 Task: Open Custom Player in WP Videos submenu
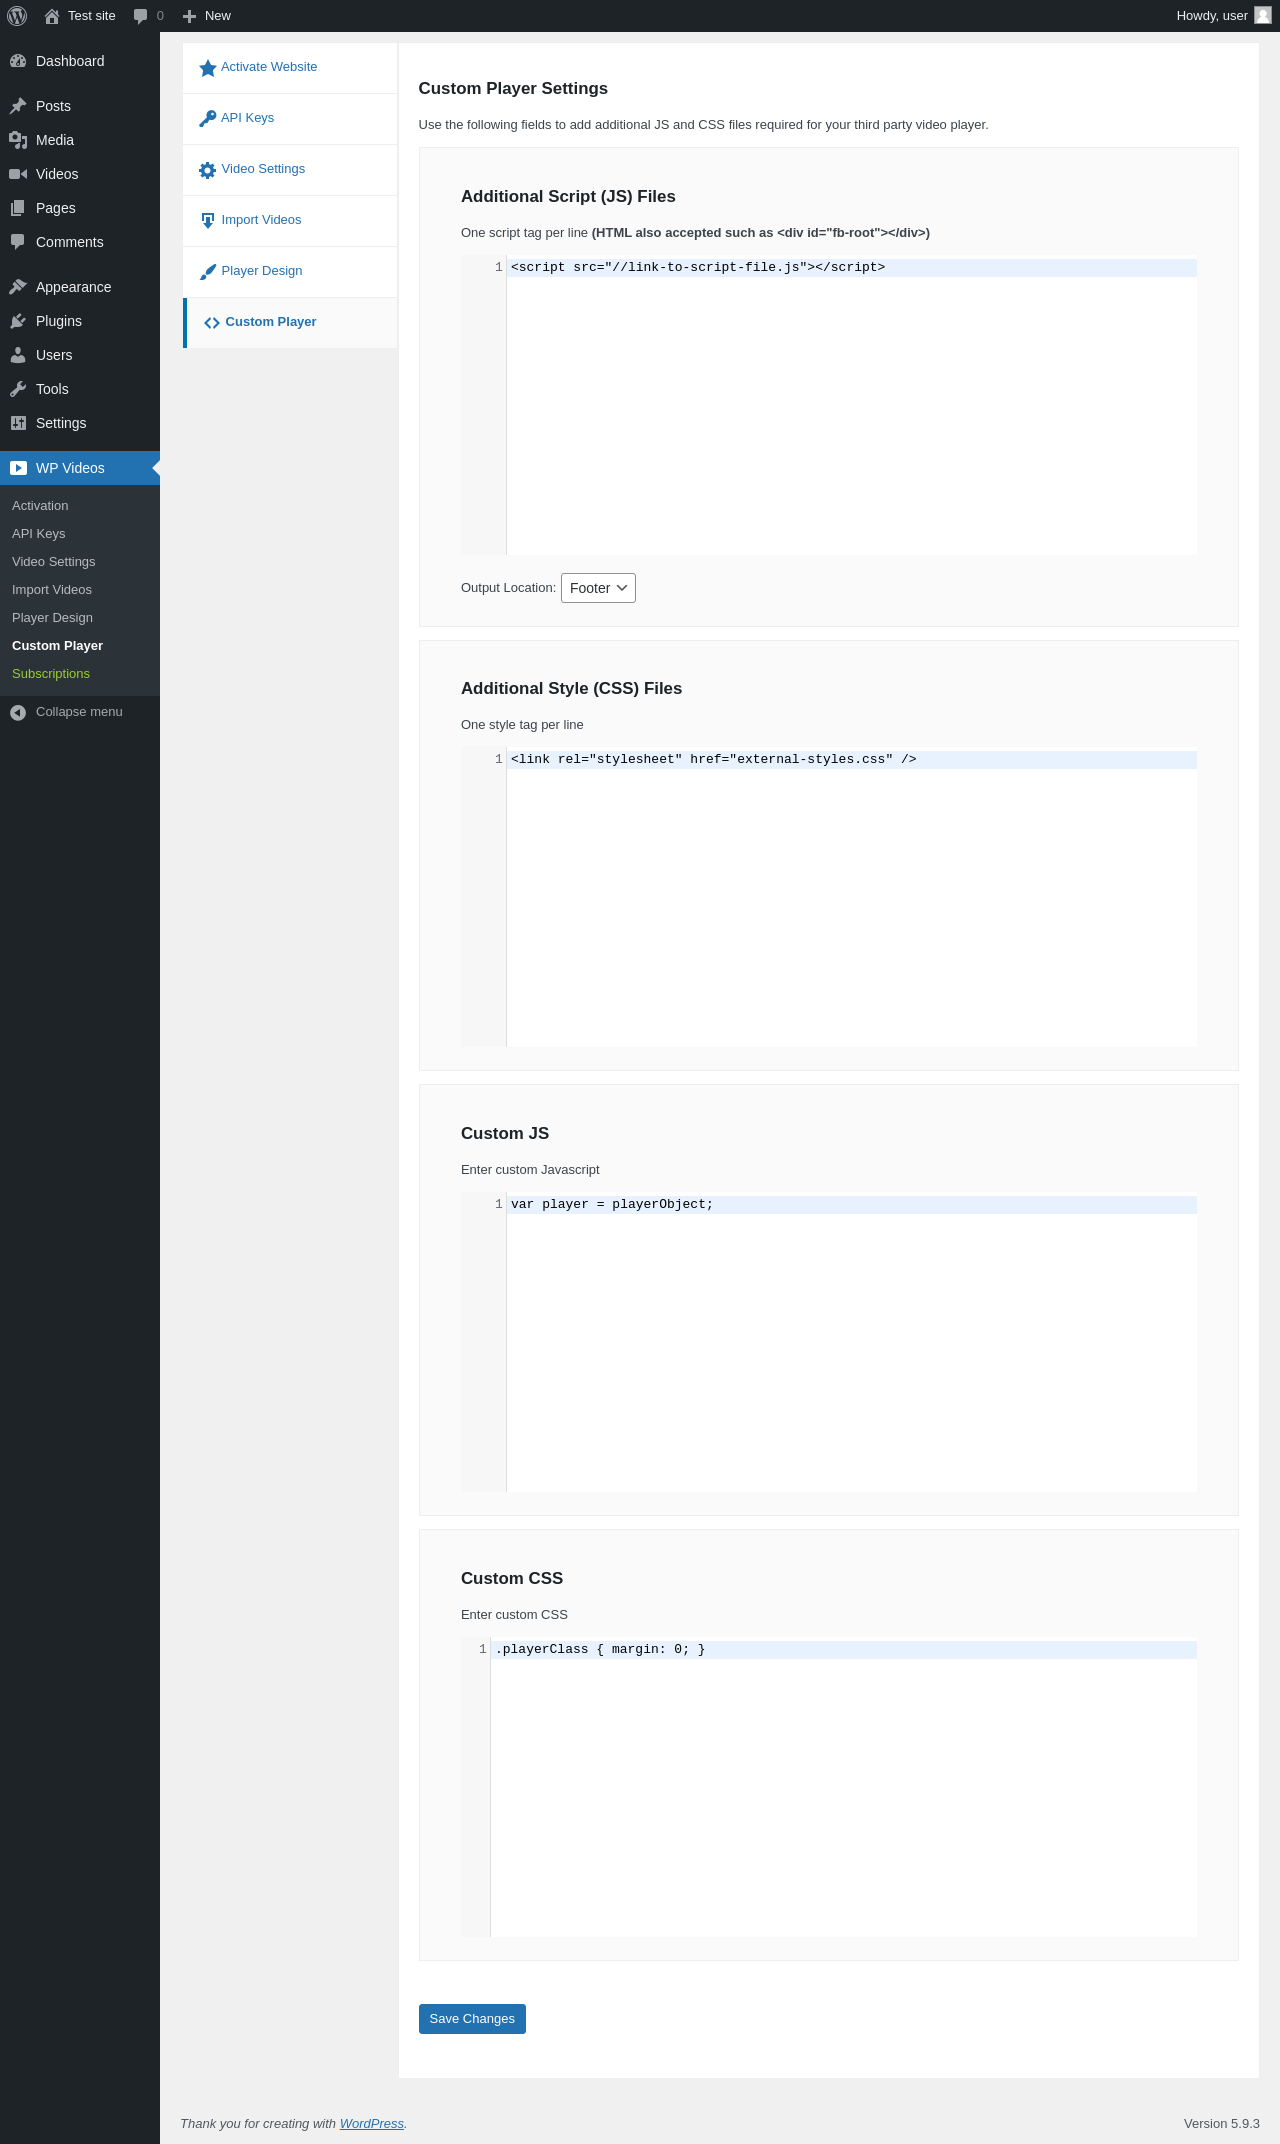pyautogui.click(x=57, y=646)
